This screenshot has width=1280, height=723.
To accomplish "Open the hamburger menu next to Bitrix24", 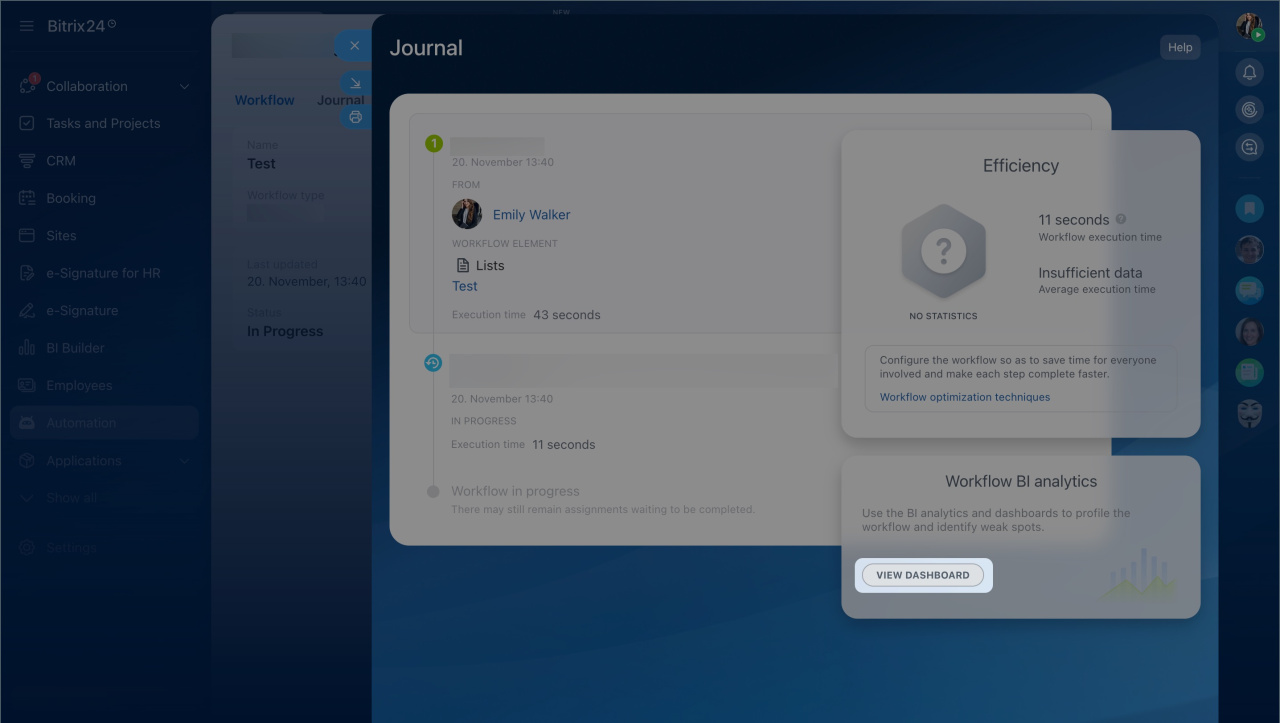I will tap(26, 26).
